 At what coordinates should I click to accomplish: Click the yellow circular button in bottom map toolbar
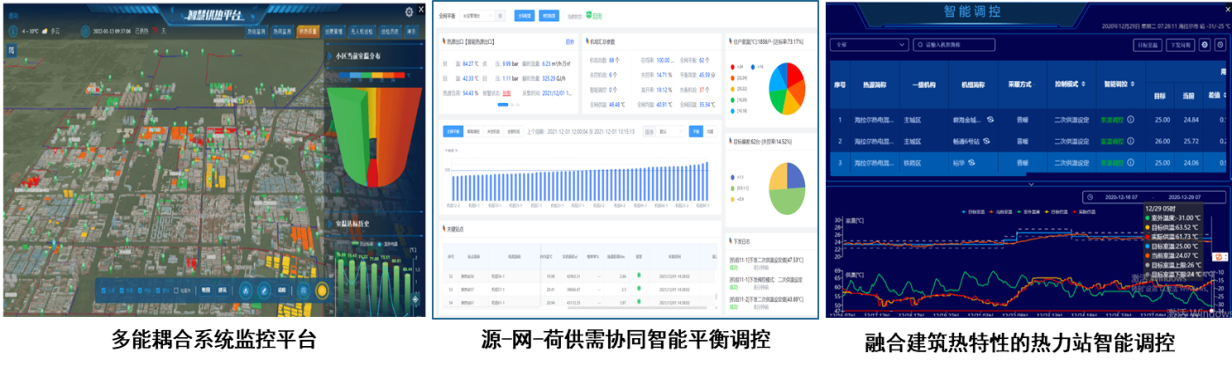tap(322, 290)
